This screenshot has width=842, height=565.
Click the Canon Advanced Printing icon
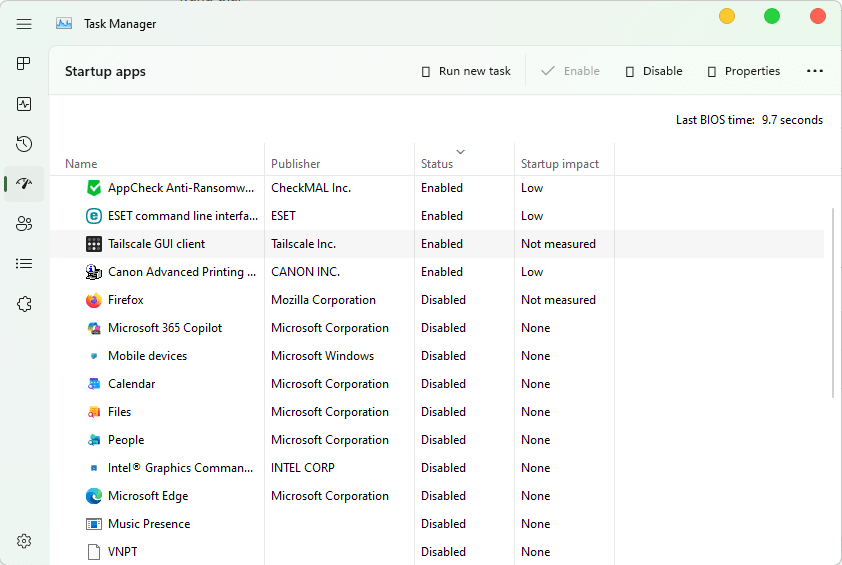(x=94, y=272)
